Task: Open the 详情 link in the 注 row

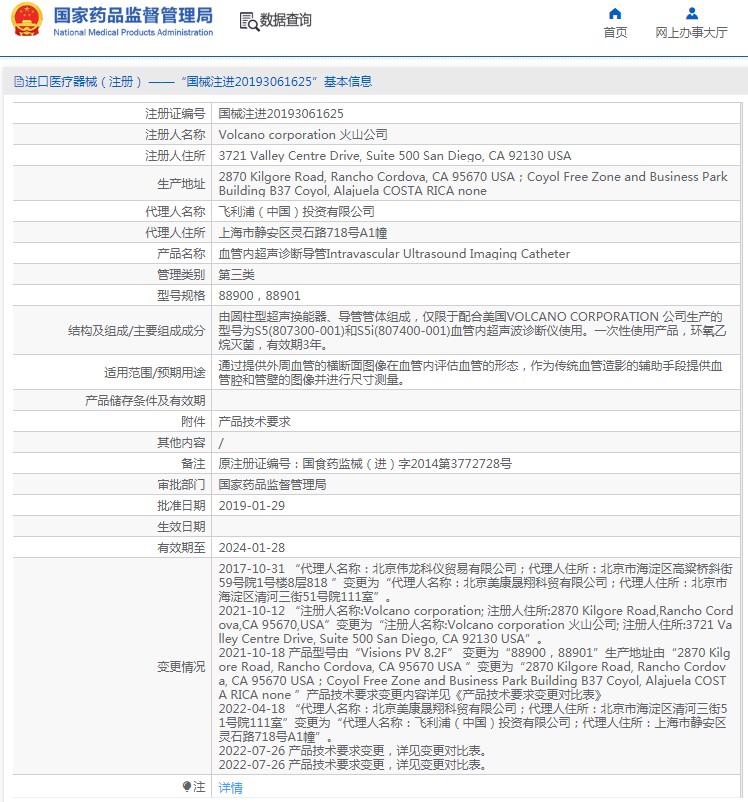Action: 230,788
